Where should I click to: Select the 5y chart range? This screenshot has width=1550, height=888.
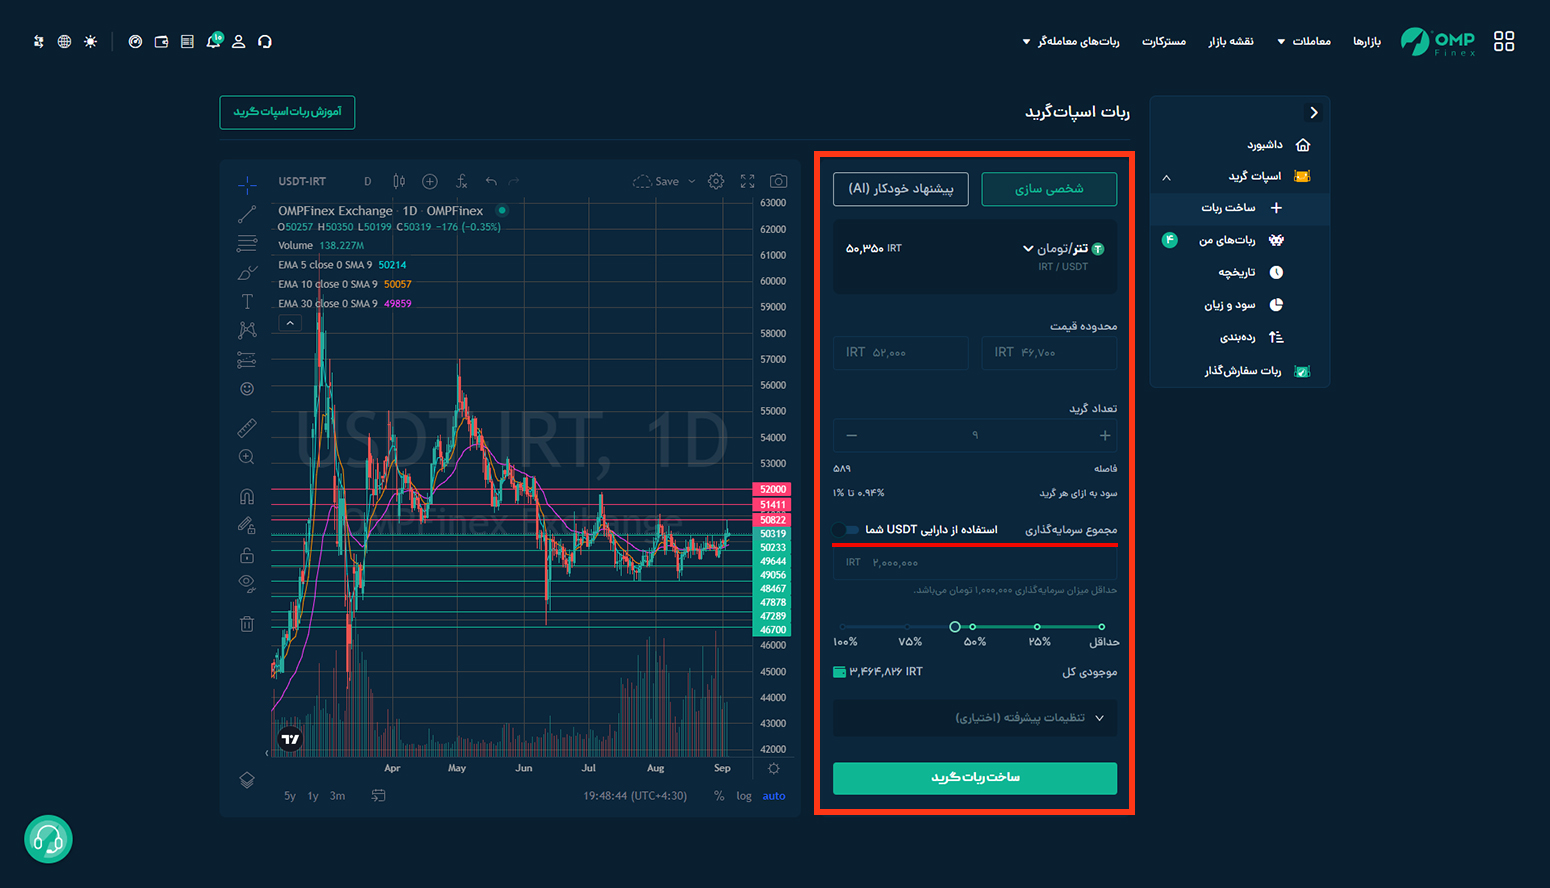coord(290,796)
